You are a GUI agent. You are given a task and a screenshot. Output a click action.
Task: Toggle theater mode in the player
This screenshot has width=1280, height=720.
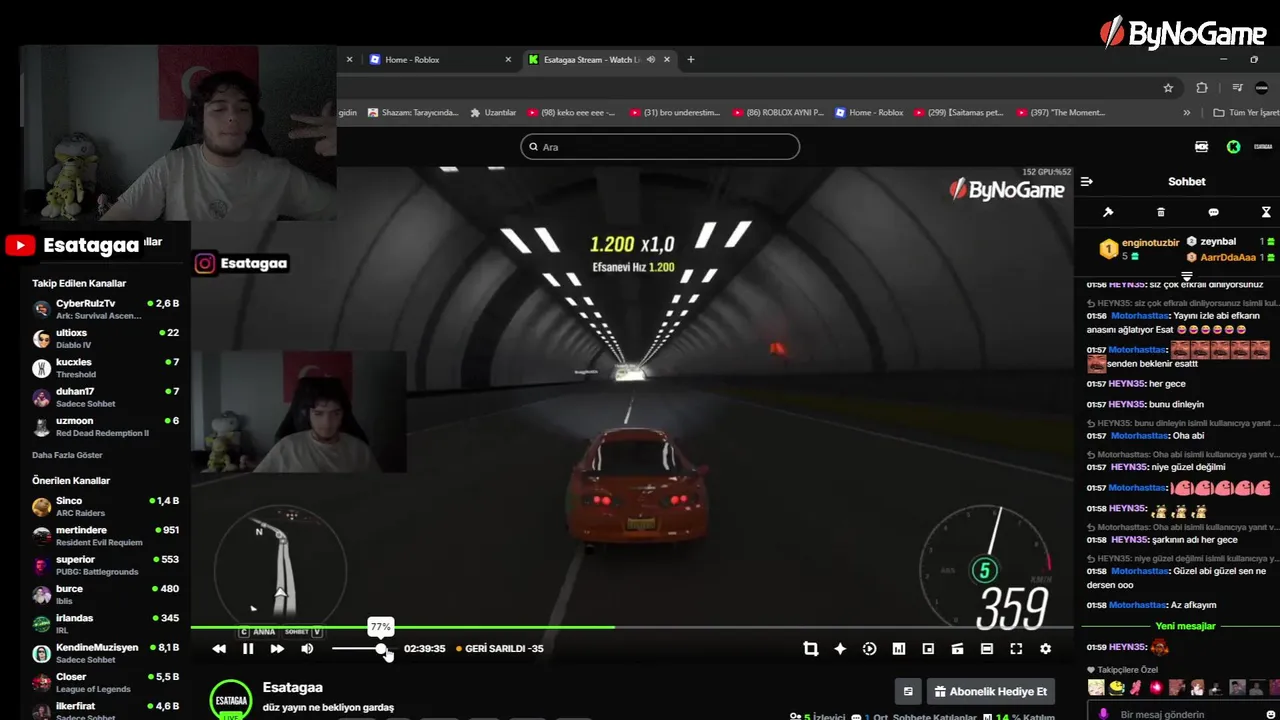(x=987, y=649)
